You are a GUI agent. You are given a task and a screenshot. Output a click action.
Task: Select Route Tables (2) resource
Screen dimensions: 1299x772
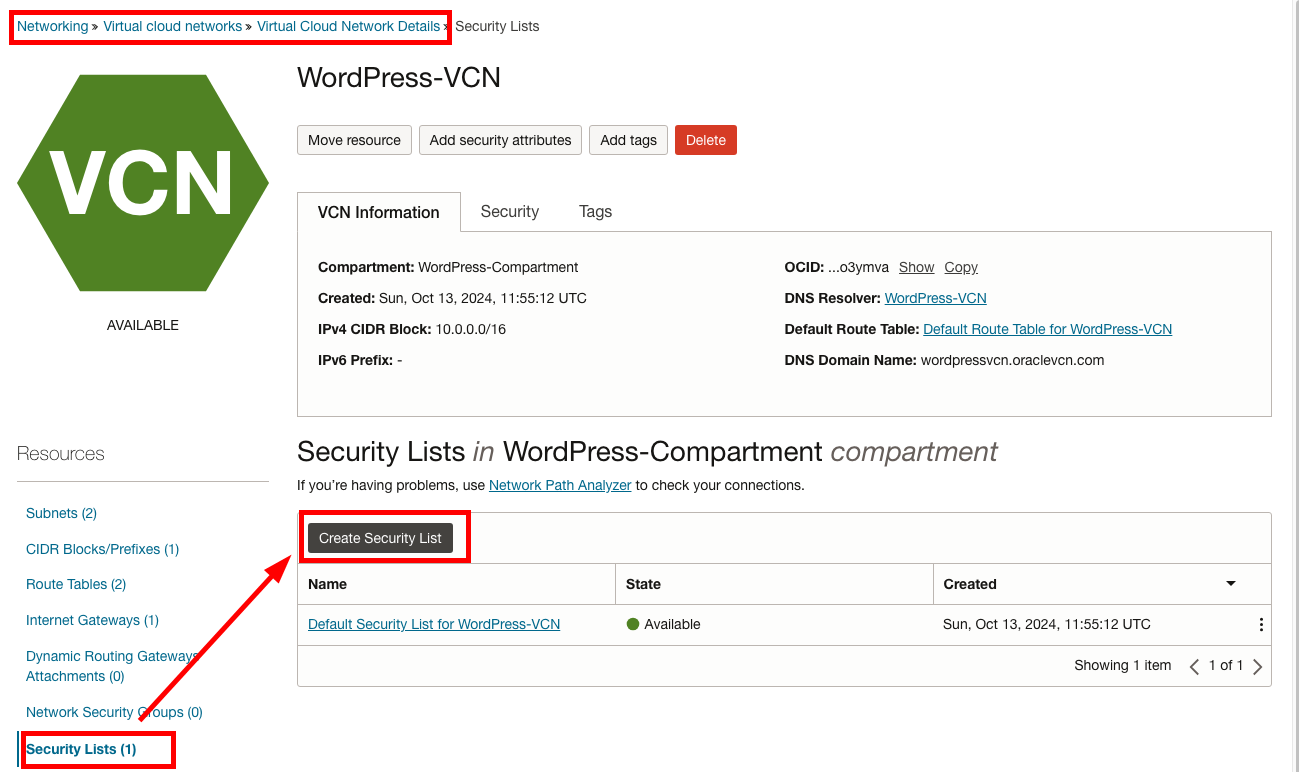[x=76, y=584]
